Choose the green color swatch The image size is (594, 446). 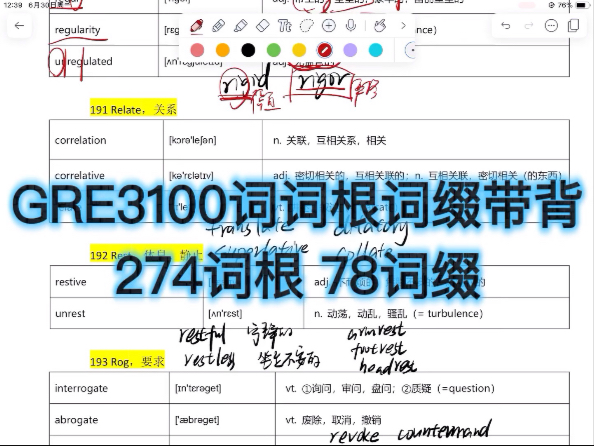click(274, 50)
